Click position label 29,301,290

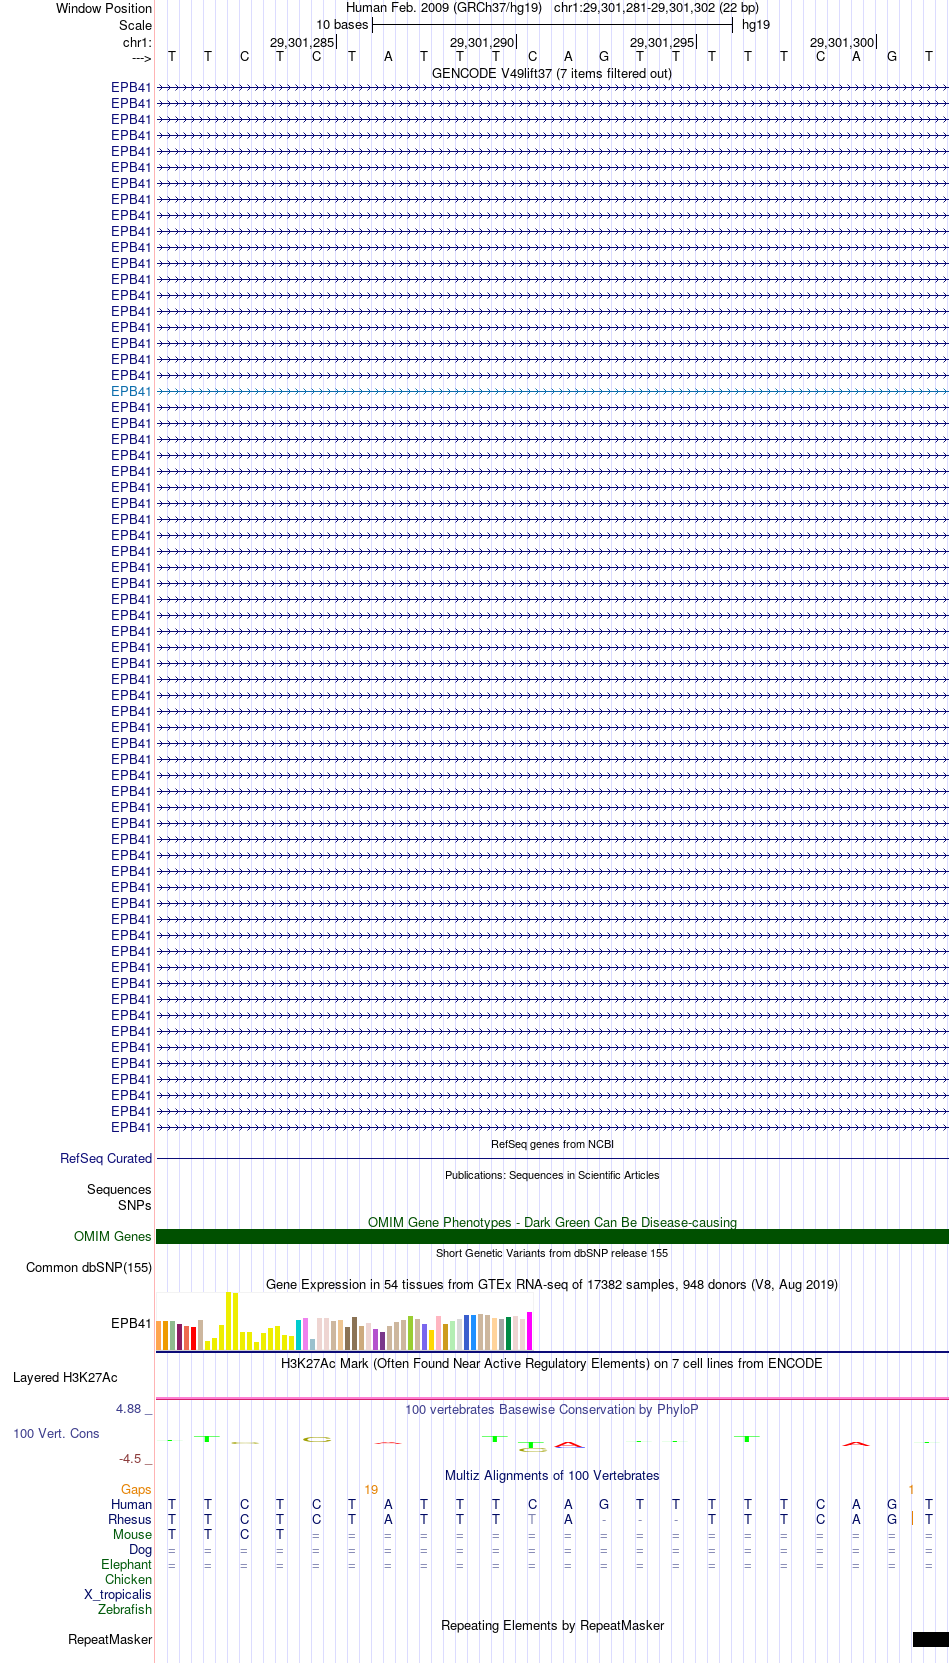(x=482, y=42)
